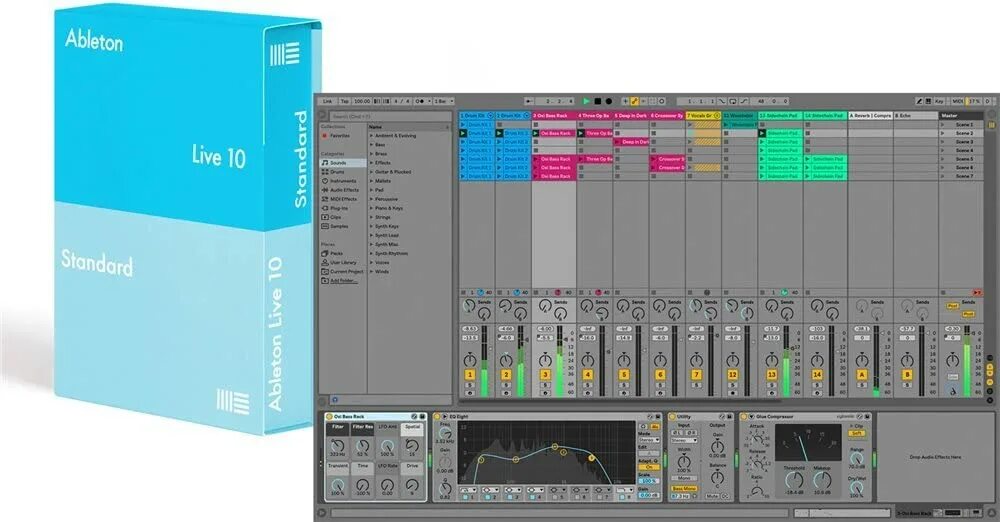Click the metronome icon next to 4/4
This screenshot has height=522, width=1000.
click(x=420, y=101)
